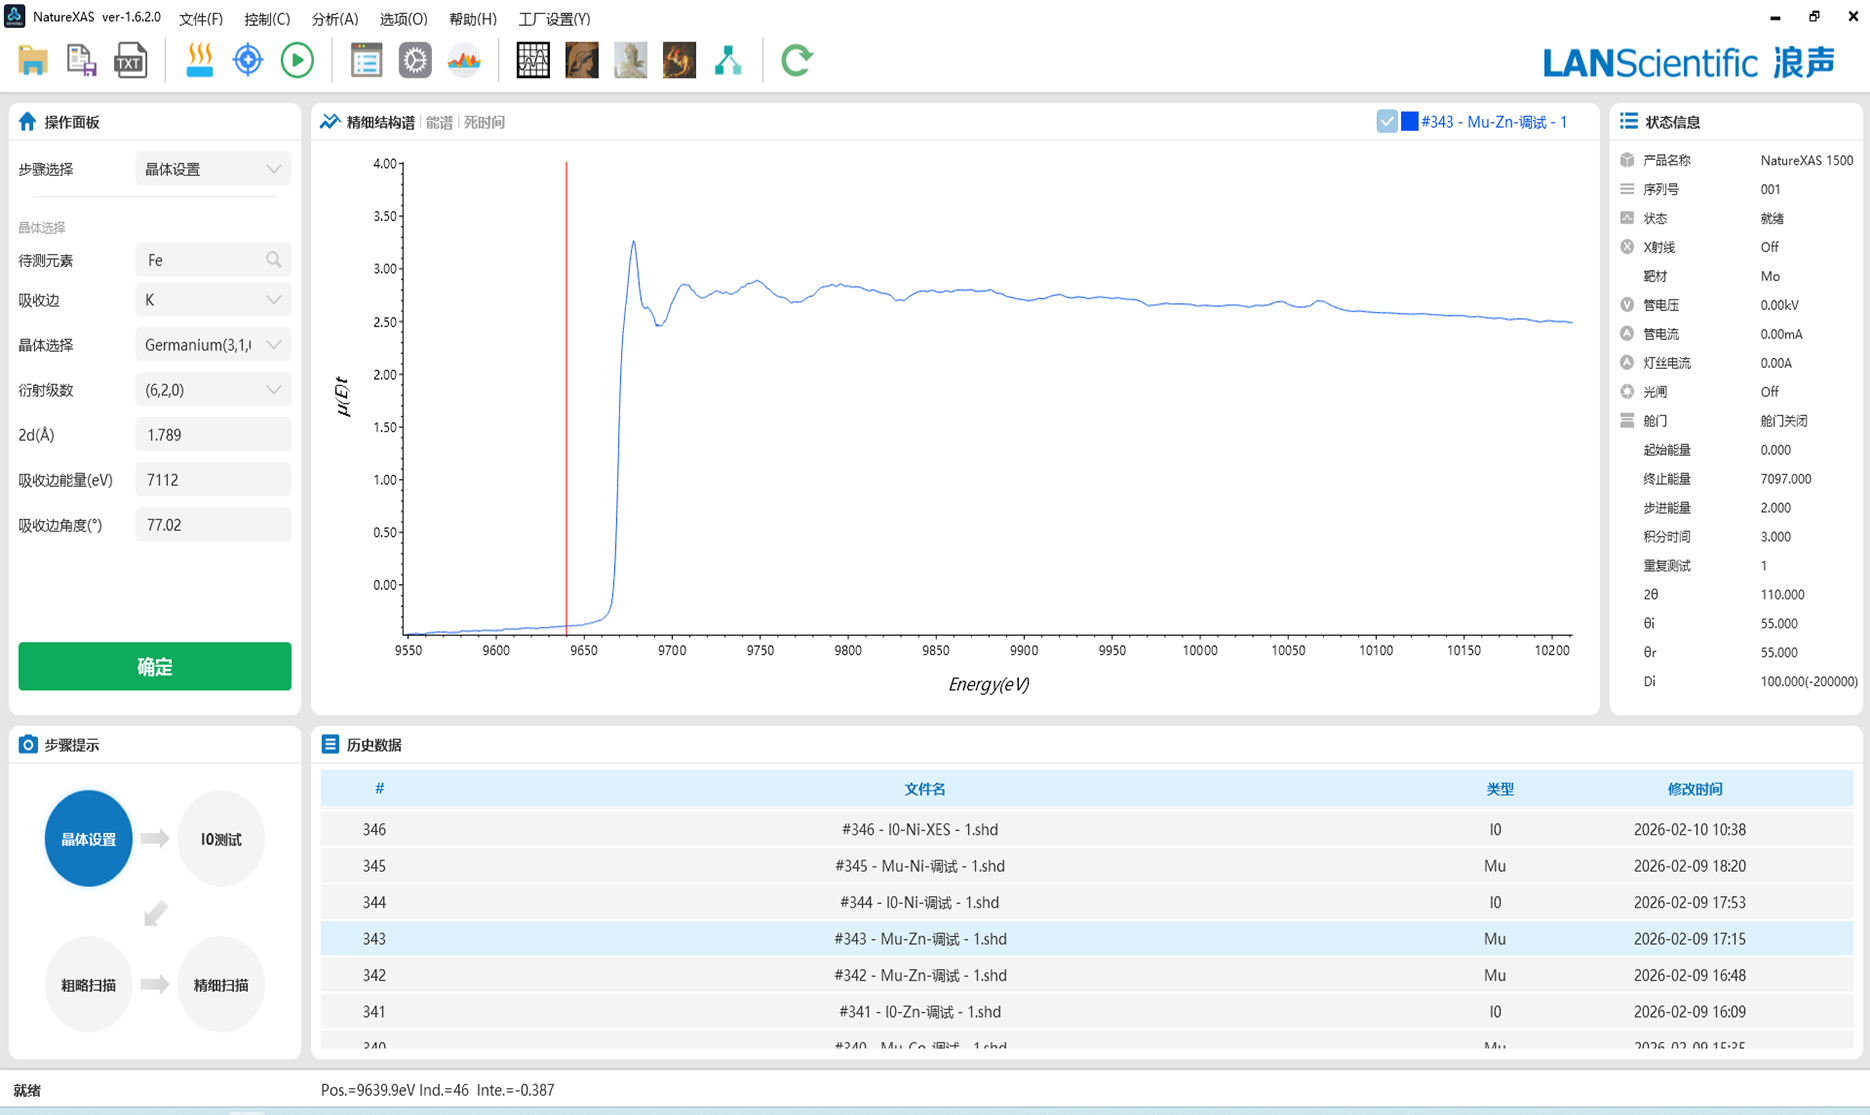The height and width of the screenshot is (1115, 1870).
Task: Click the 吸收边能量 input field
Action: [x=213, y=480]
